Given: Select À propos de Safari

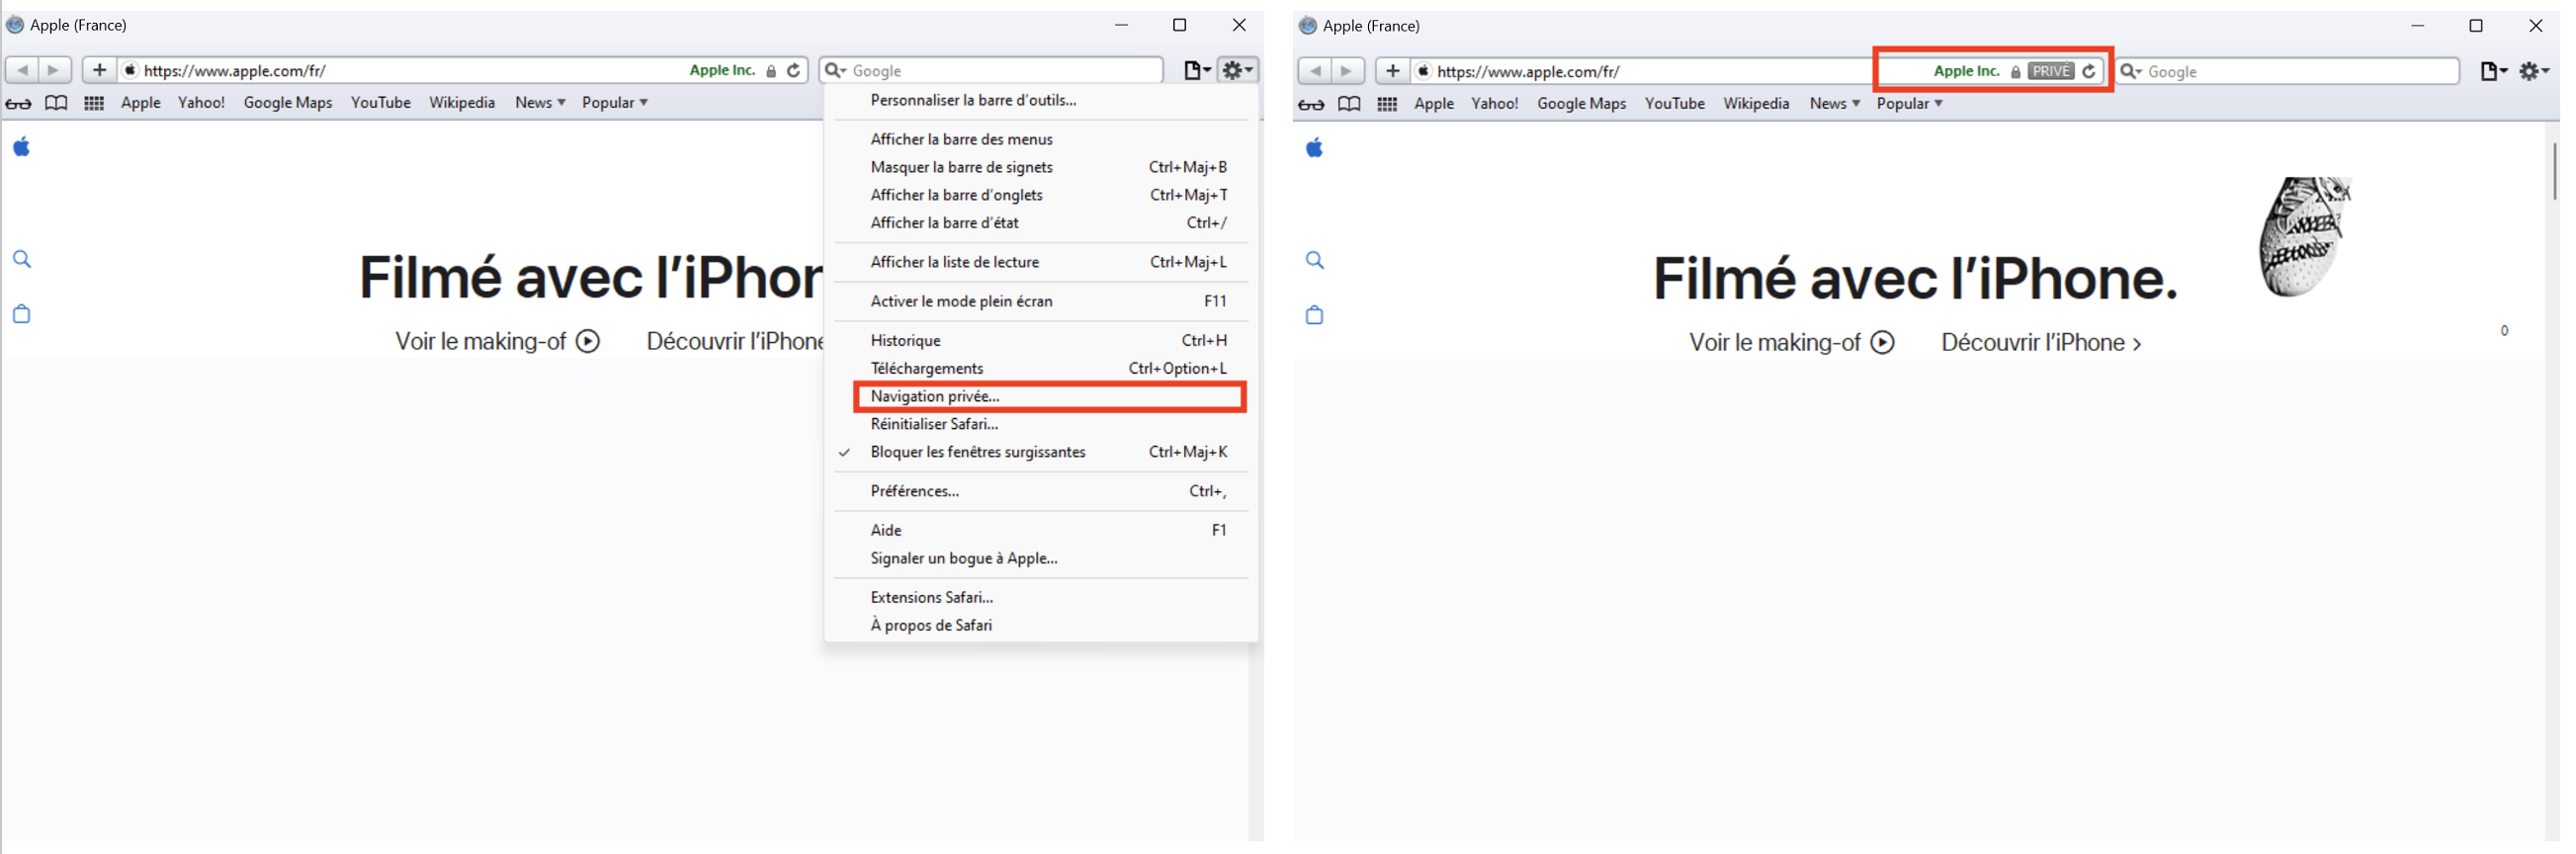Looking at the screenshot, I should (1041, 625).
